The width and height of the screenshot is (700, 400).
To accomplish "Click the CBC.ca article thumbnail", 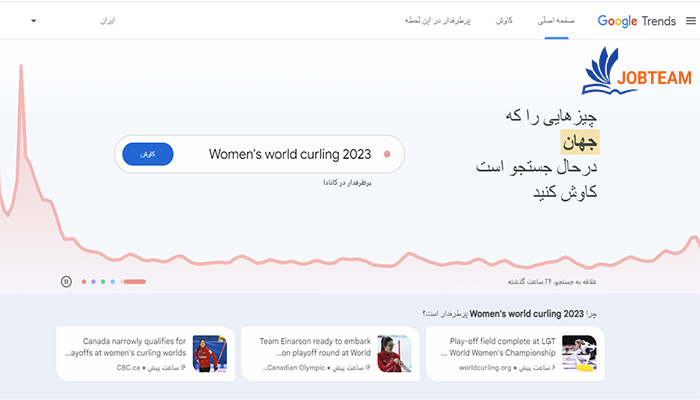I will (210, 354).
